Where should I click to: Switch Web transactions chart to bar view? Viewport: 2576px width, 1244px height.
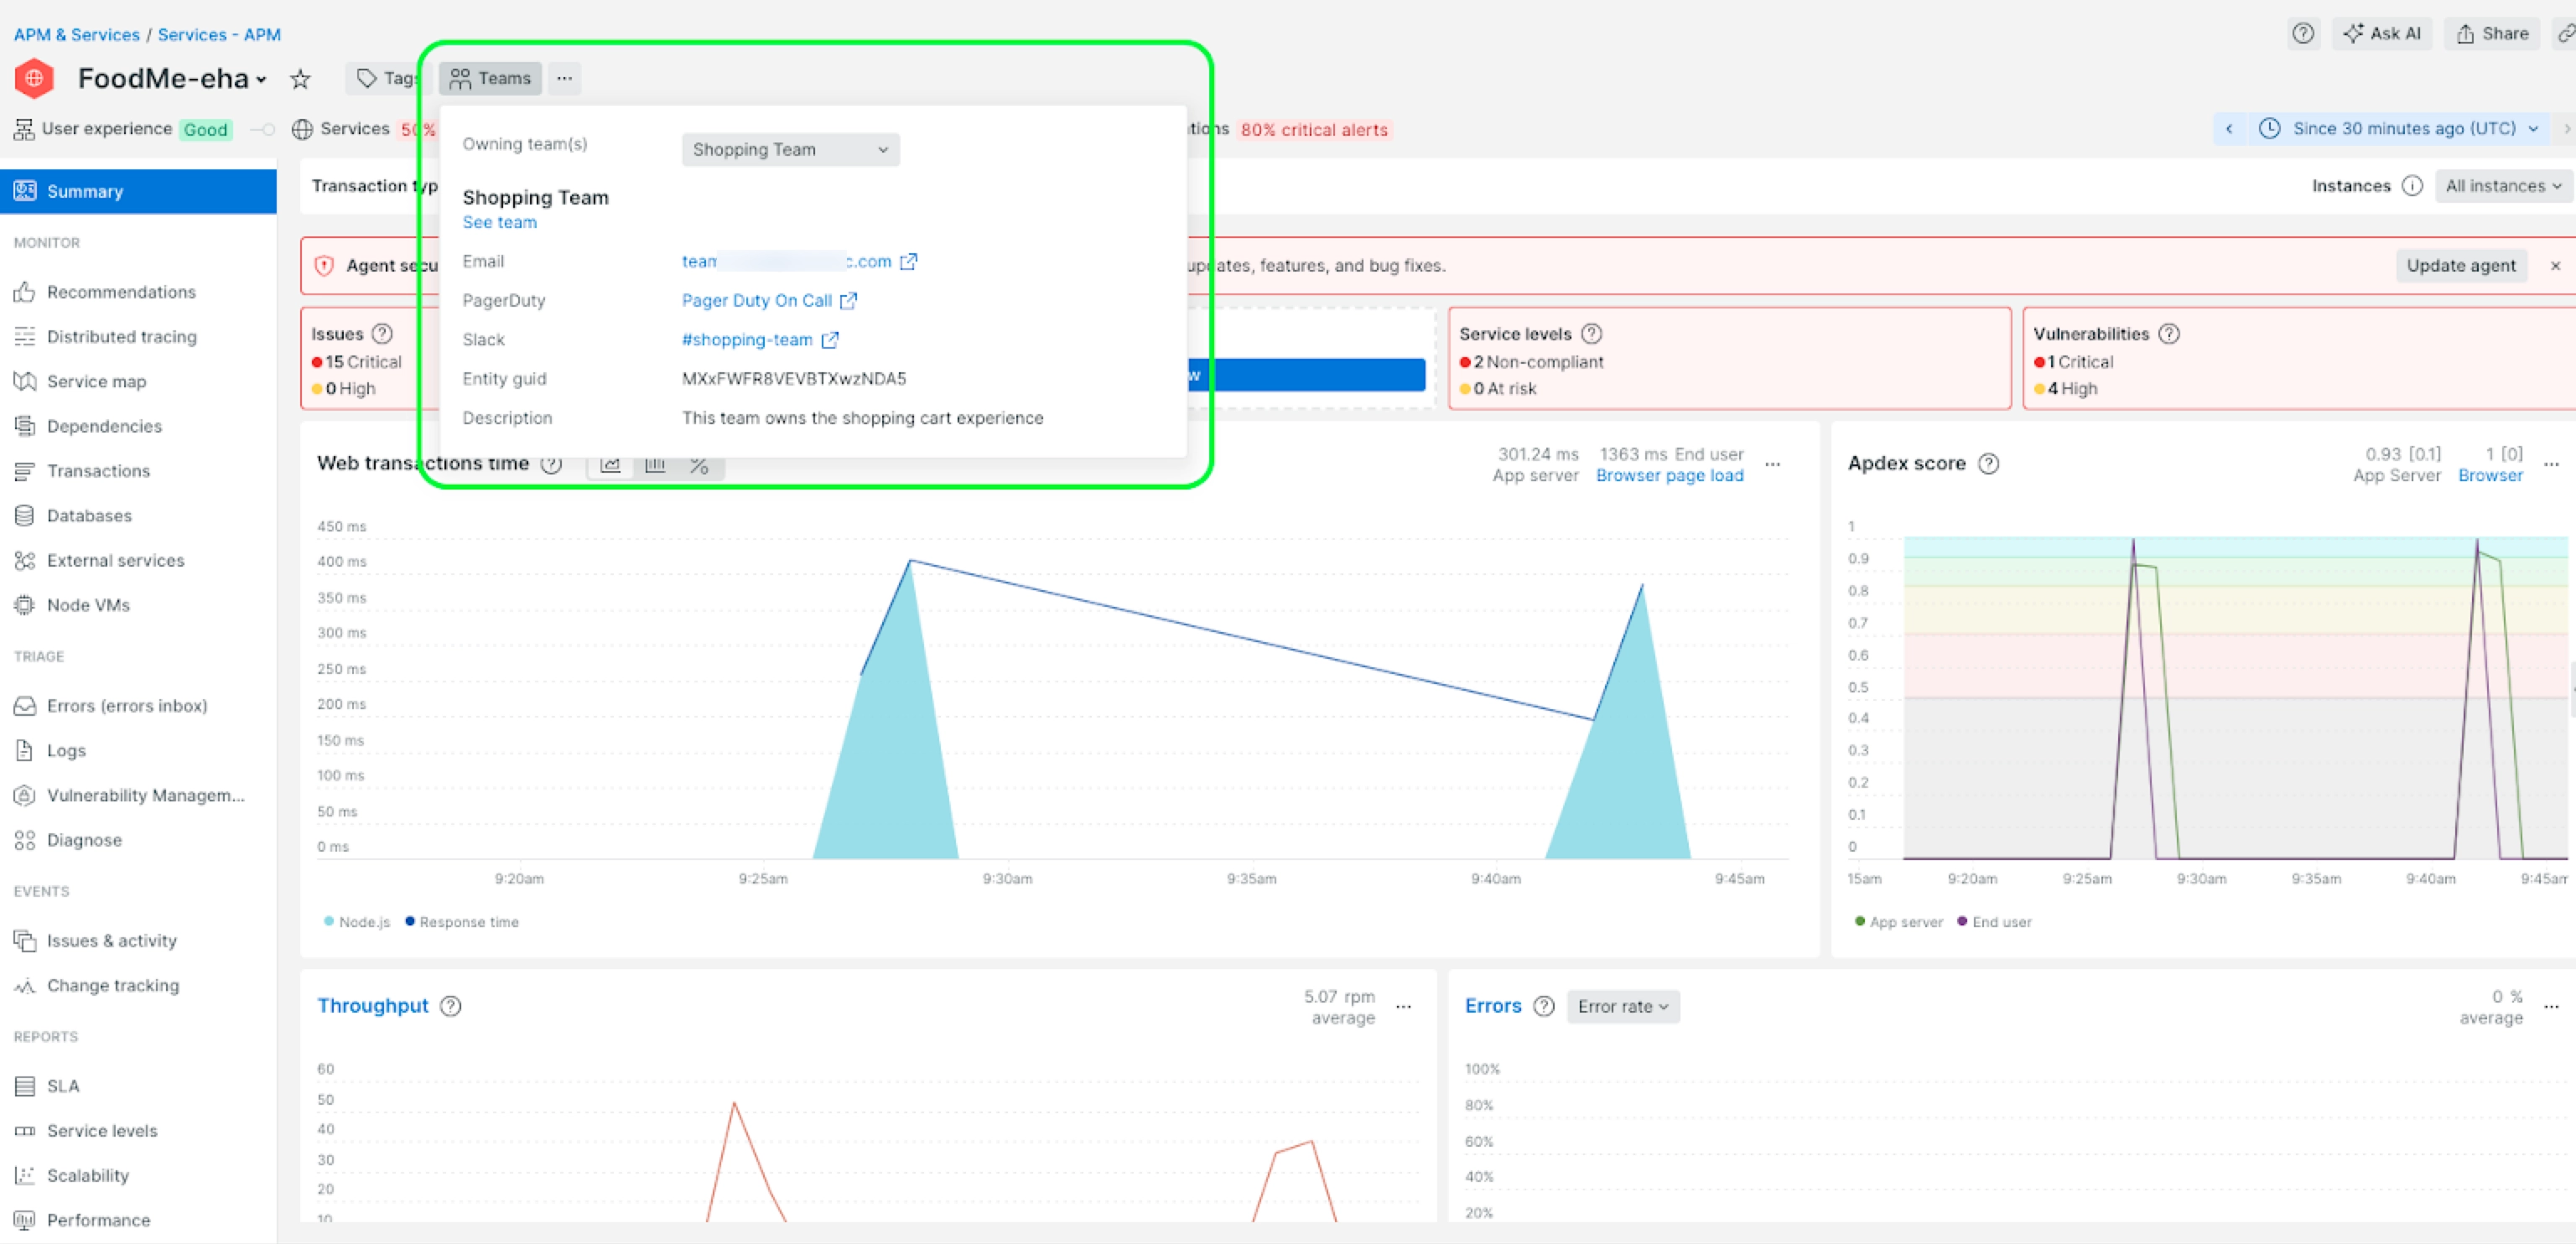click(655, 465)
